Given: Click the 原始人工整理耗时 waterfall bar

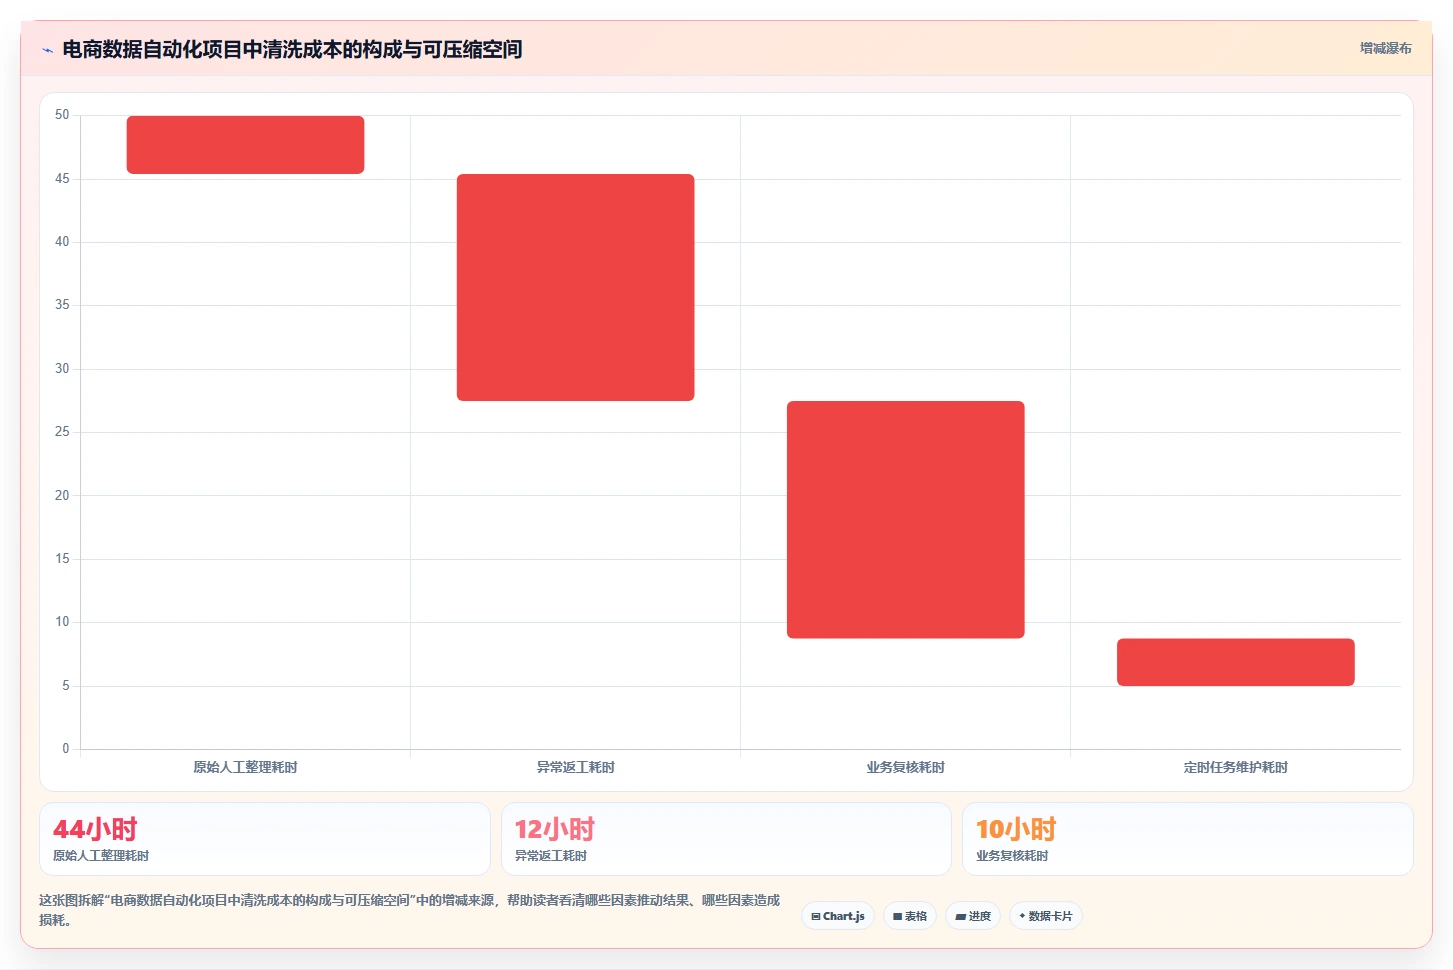Looking at the screenshot, I should click(x=245, y=145).
